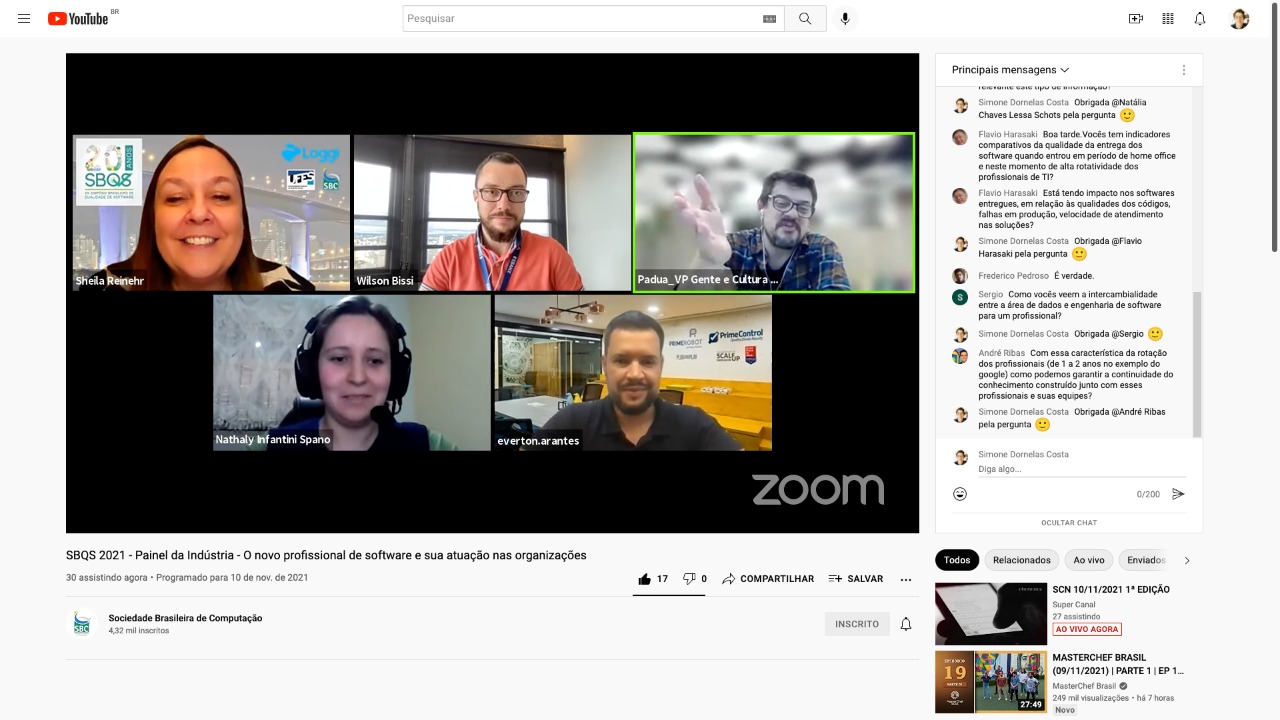This screenshot has width=1280, height=720.
Task: Send the chat message arrow
Action: pyautogui.click(x=1178, y=494)
